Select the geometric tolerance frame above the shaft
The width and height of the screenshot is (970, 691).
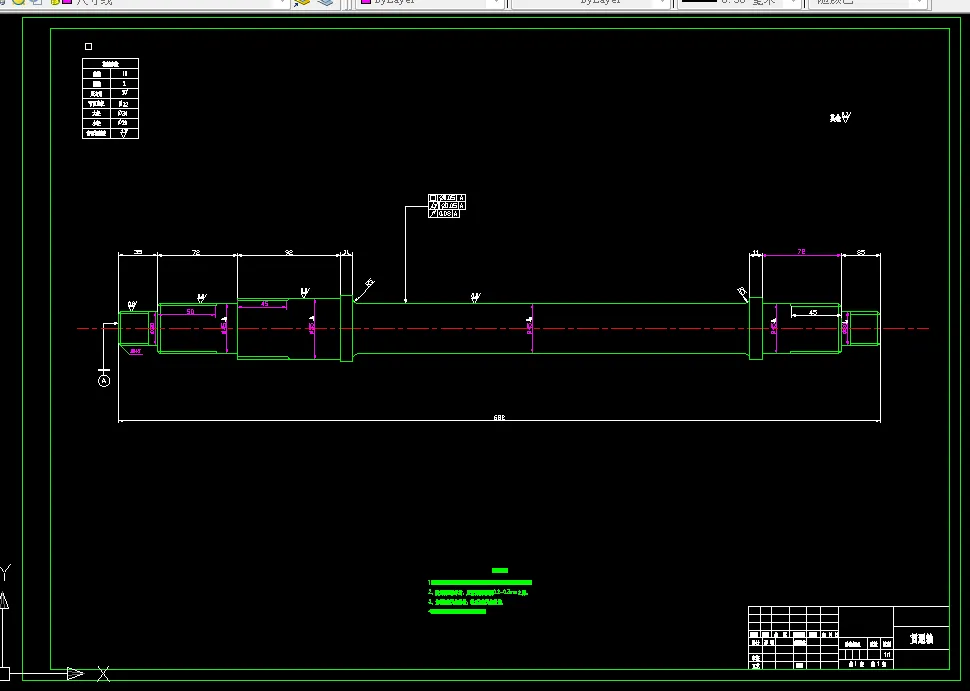[447, 206]
